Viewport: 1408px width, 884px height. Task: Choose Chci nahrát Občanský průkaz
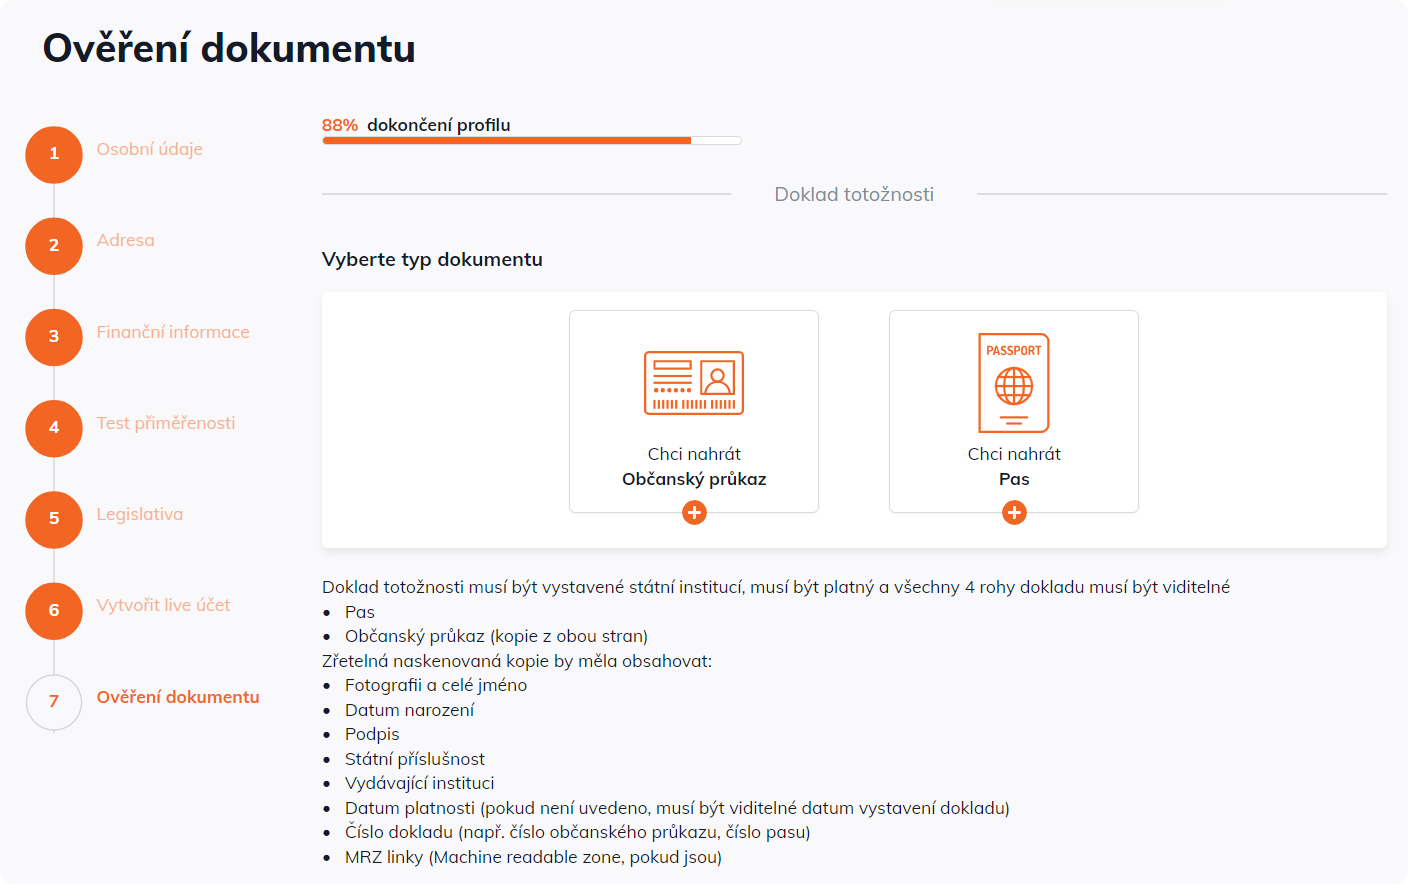pos(694,467)
